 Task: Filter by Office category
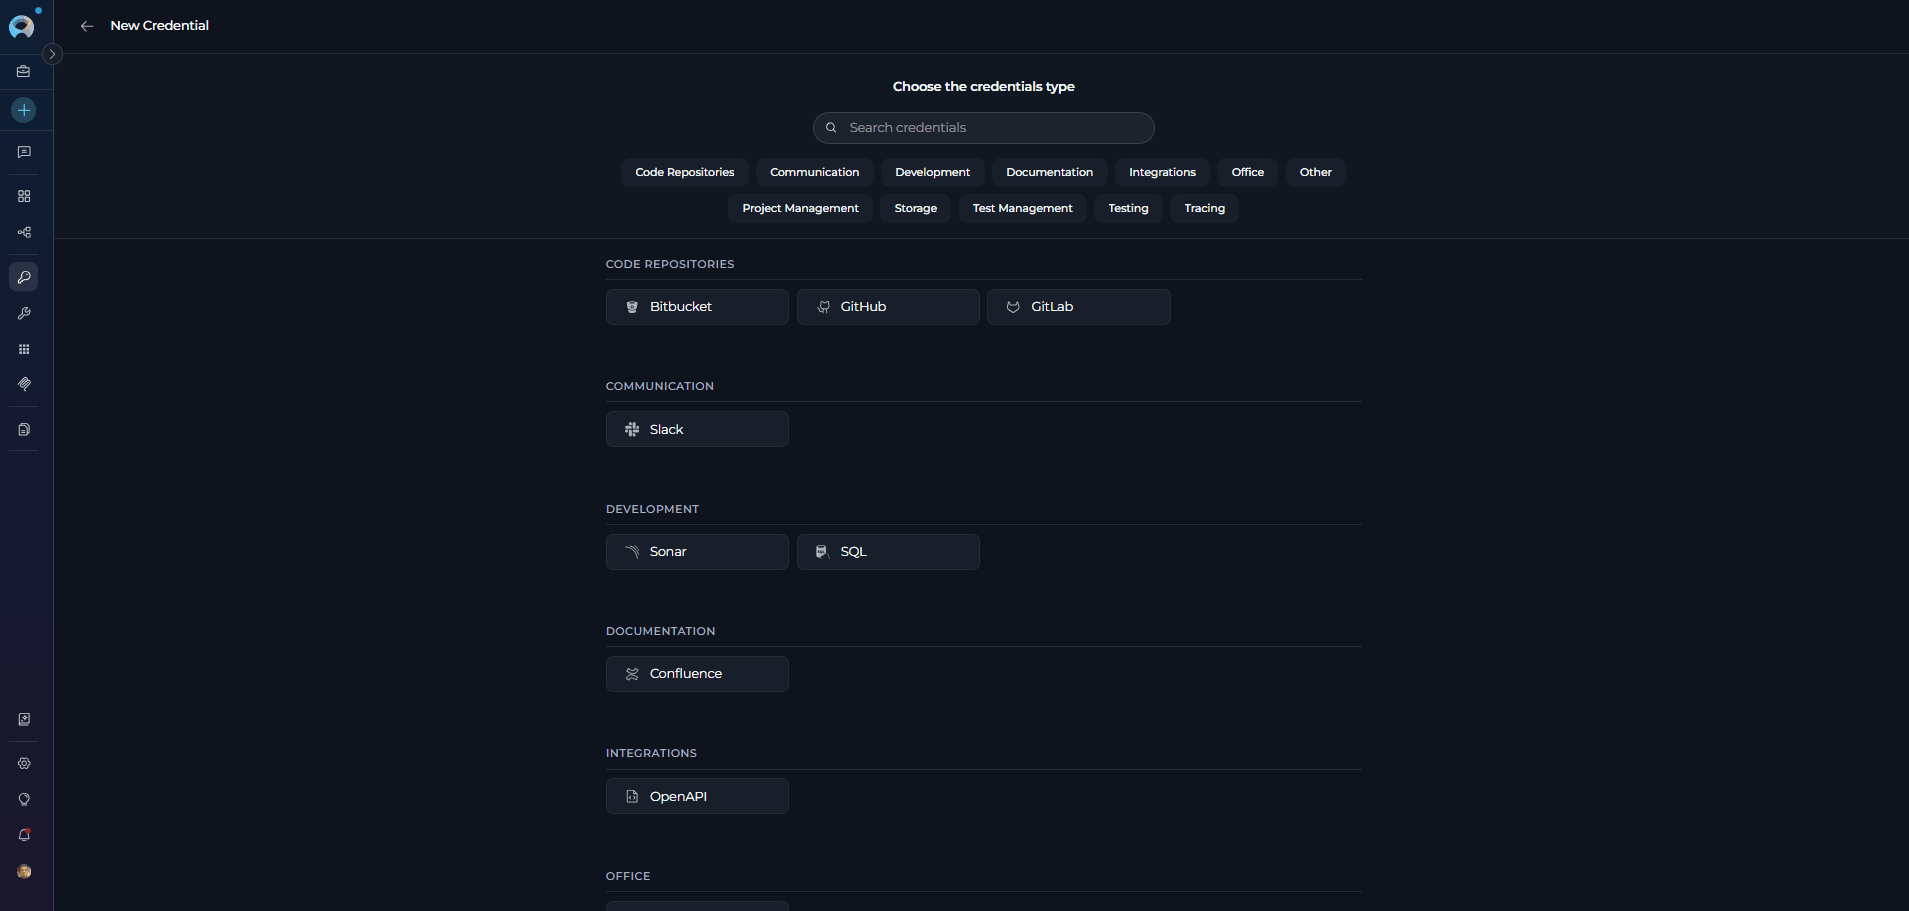[x=1248, y=172]
